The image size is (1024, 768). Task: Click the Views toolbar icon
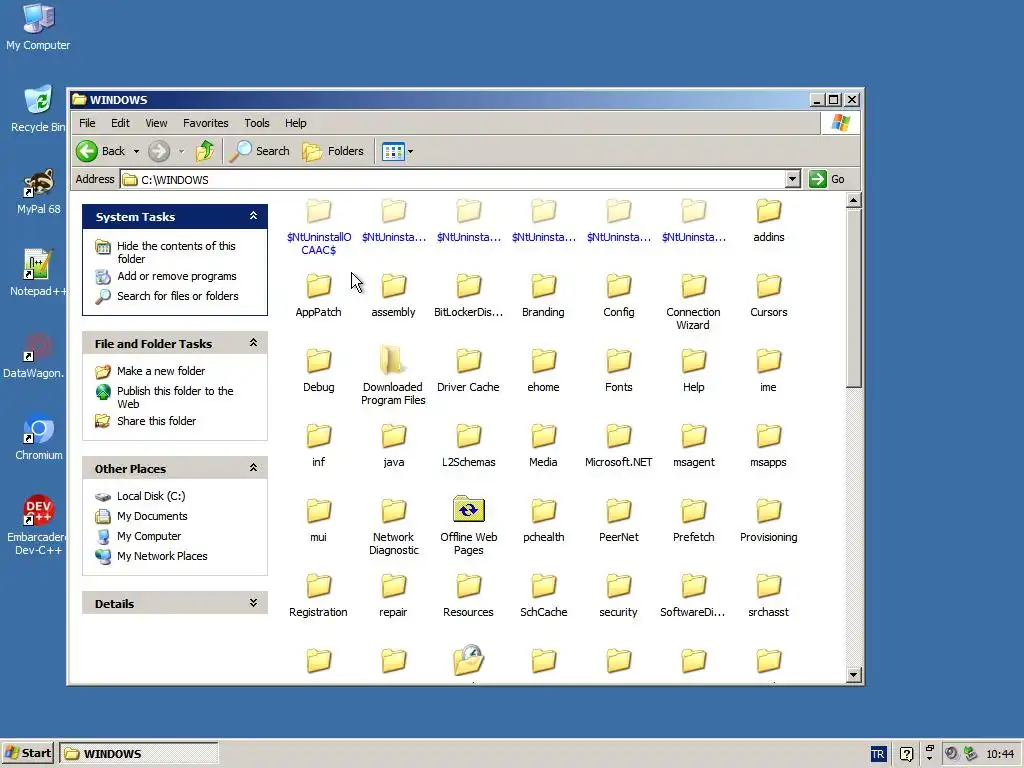393,152
